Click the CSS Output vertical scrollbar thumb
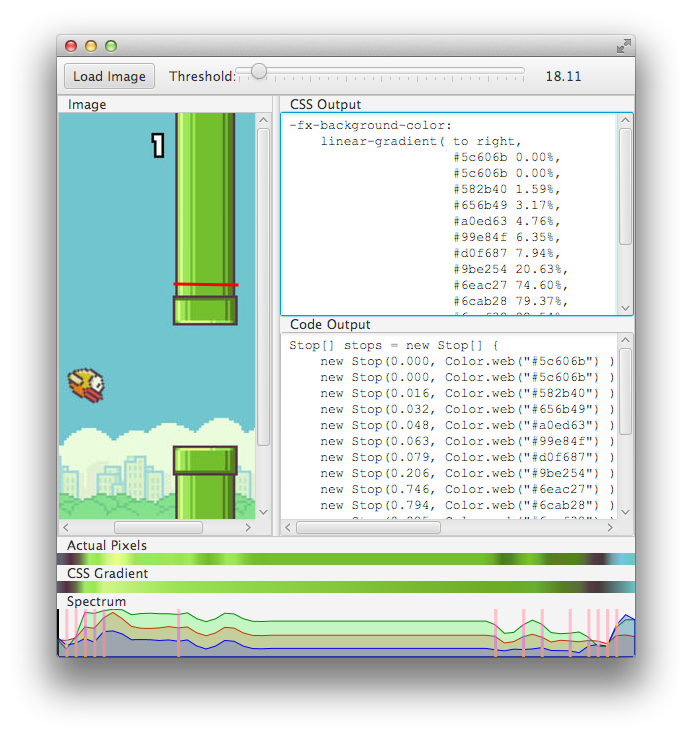 [625, 186]
